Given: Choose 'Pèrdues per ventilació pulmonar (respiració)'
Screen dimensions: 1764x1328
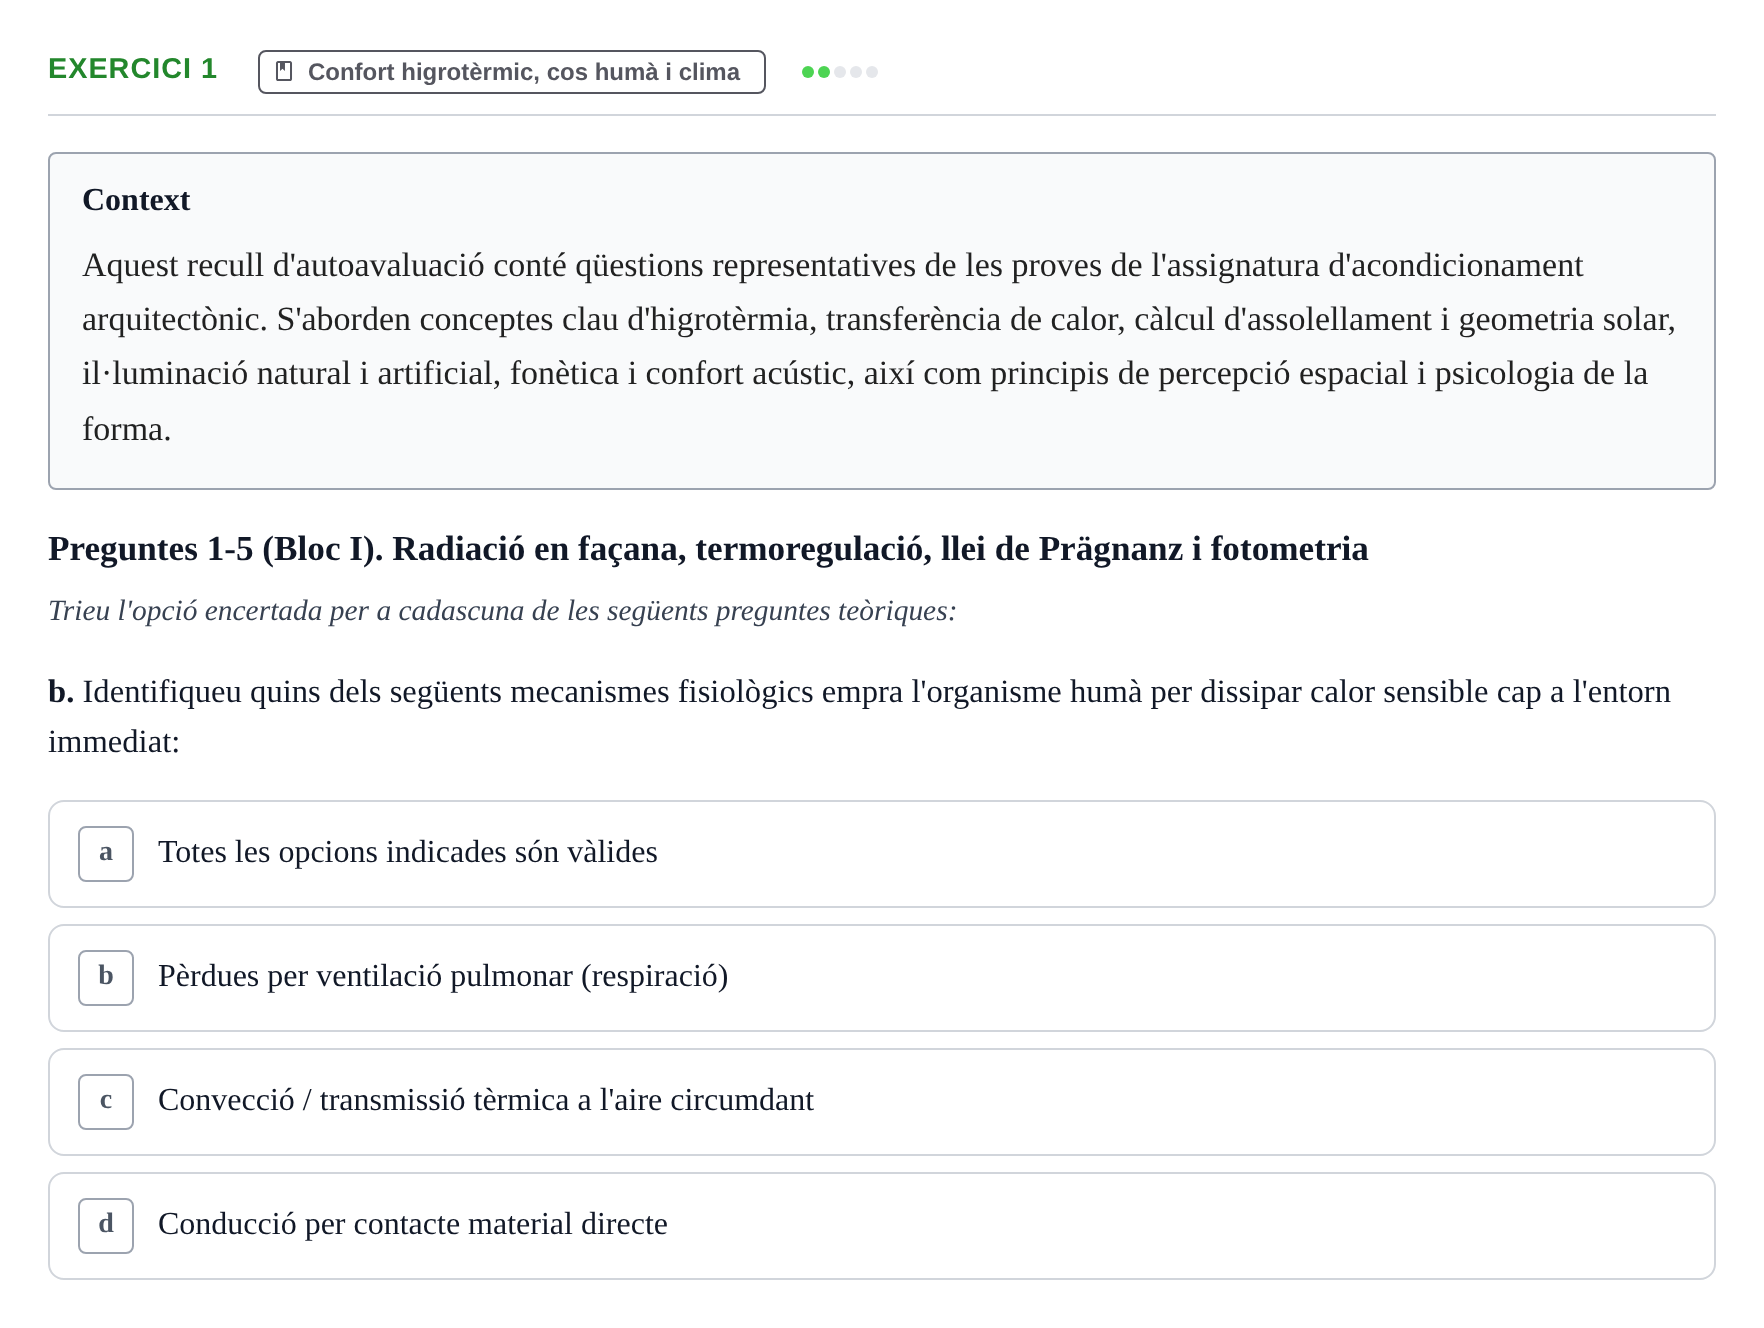Looking at the screenshot, I should tap(882, 978).
